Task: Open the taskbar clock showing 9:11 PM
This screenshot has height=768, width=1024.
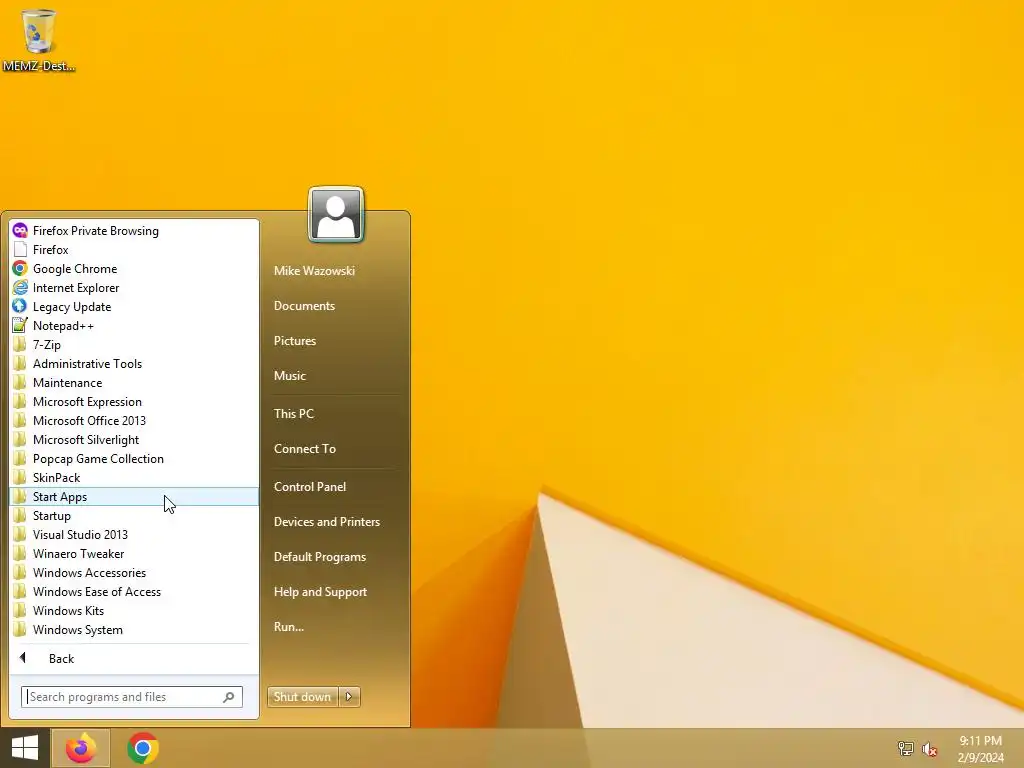Action: click(980, 749)
